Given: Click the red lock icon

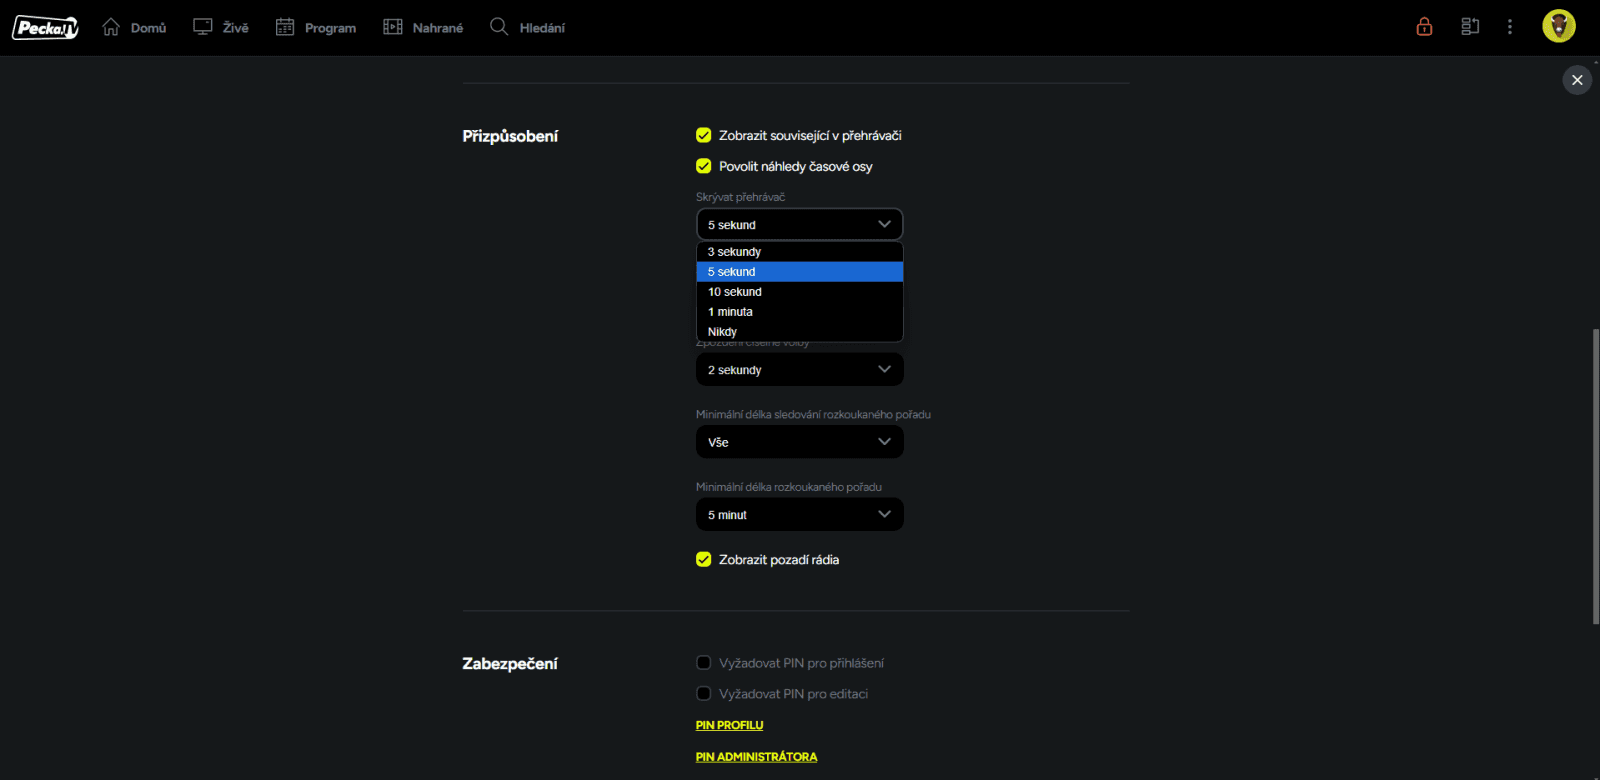Looking at the screenshot, I should pyautogui.click(x=1424, y=27).
